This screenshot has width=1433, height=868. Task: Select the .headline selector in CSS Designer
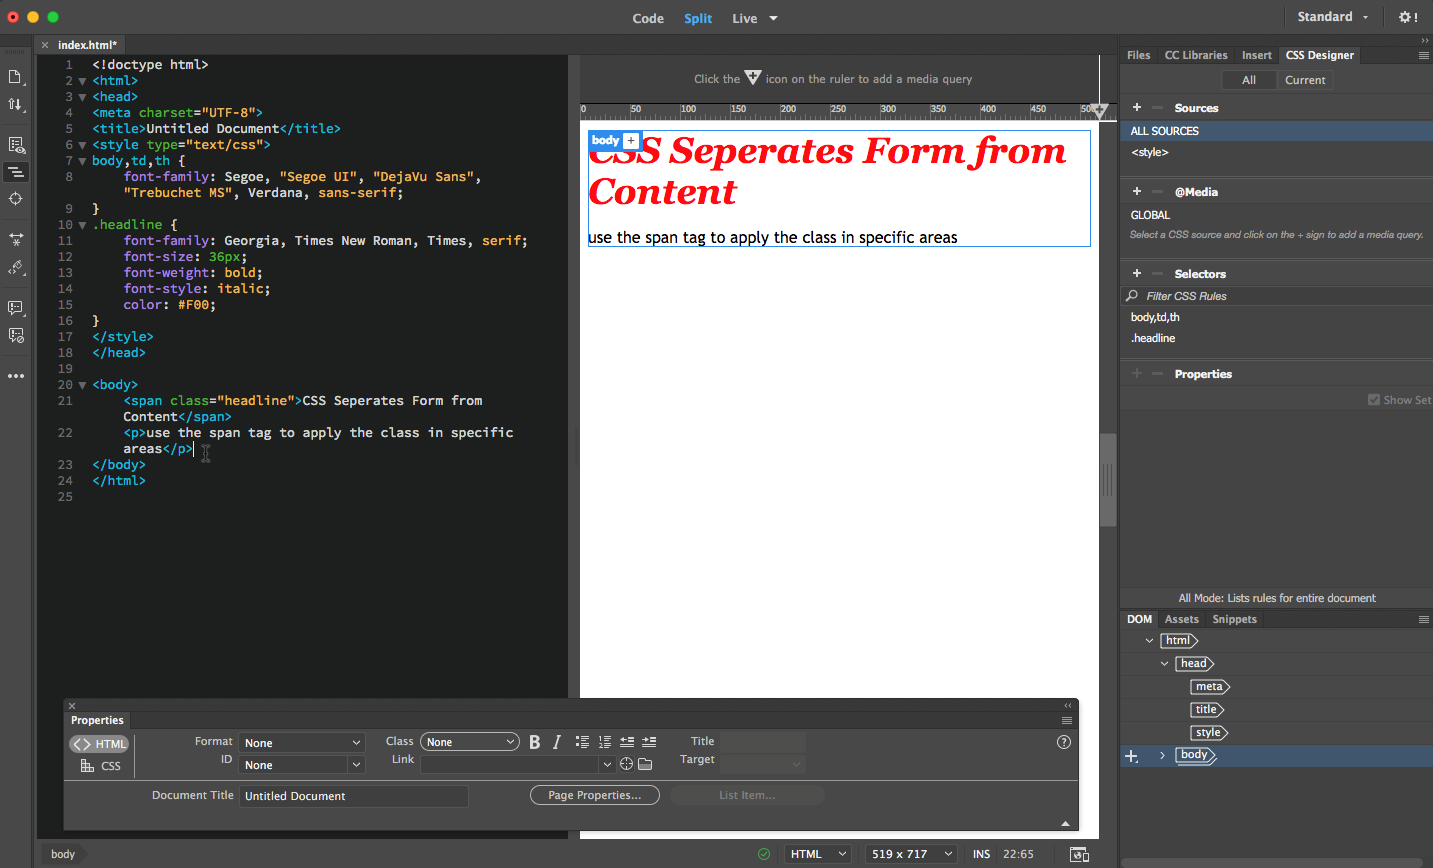tap(1153, 338)
